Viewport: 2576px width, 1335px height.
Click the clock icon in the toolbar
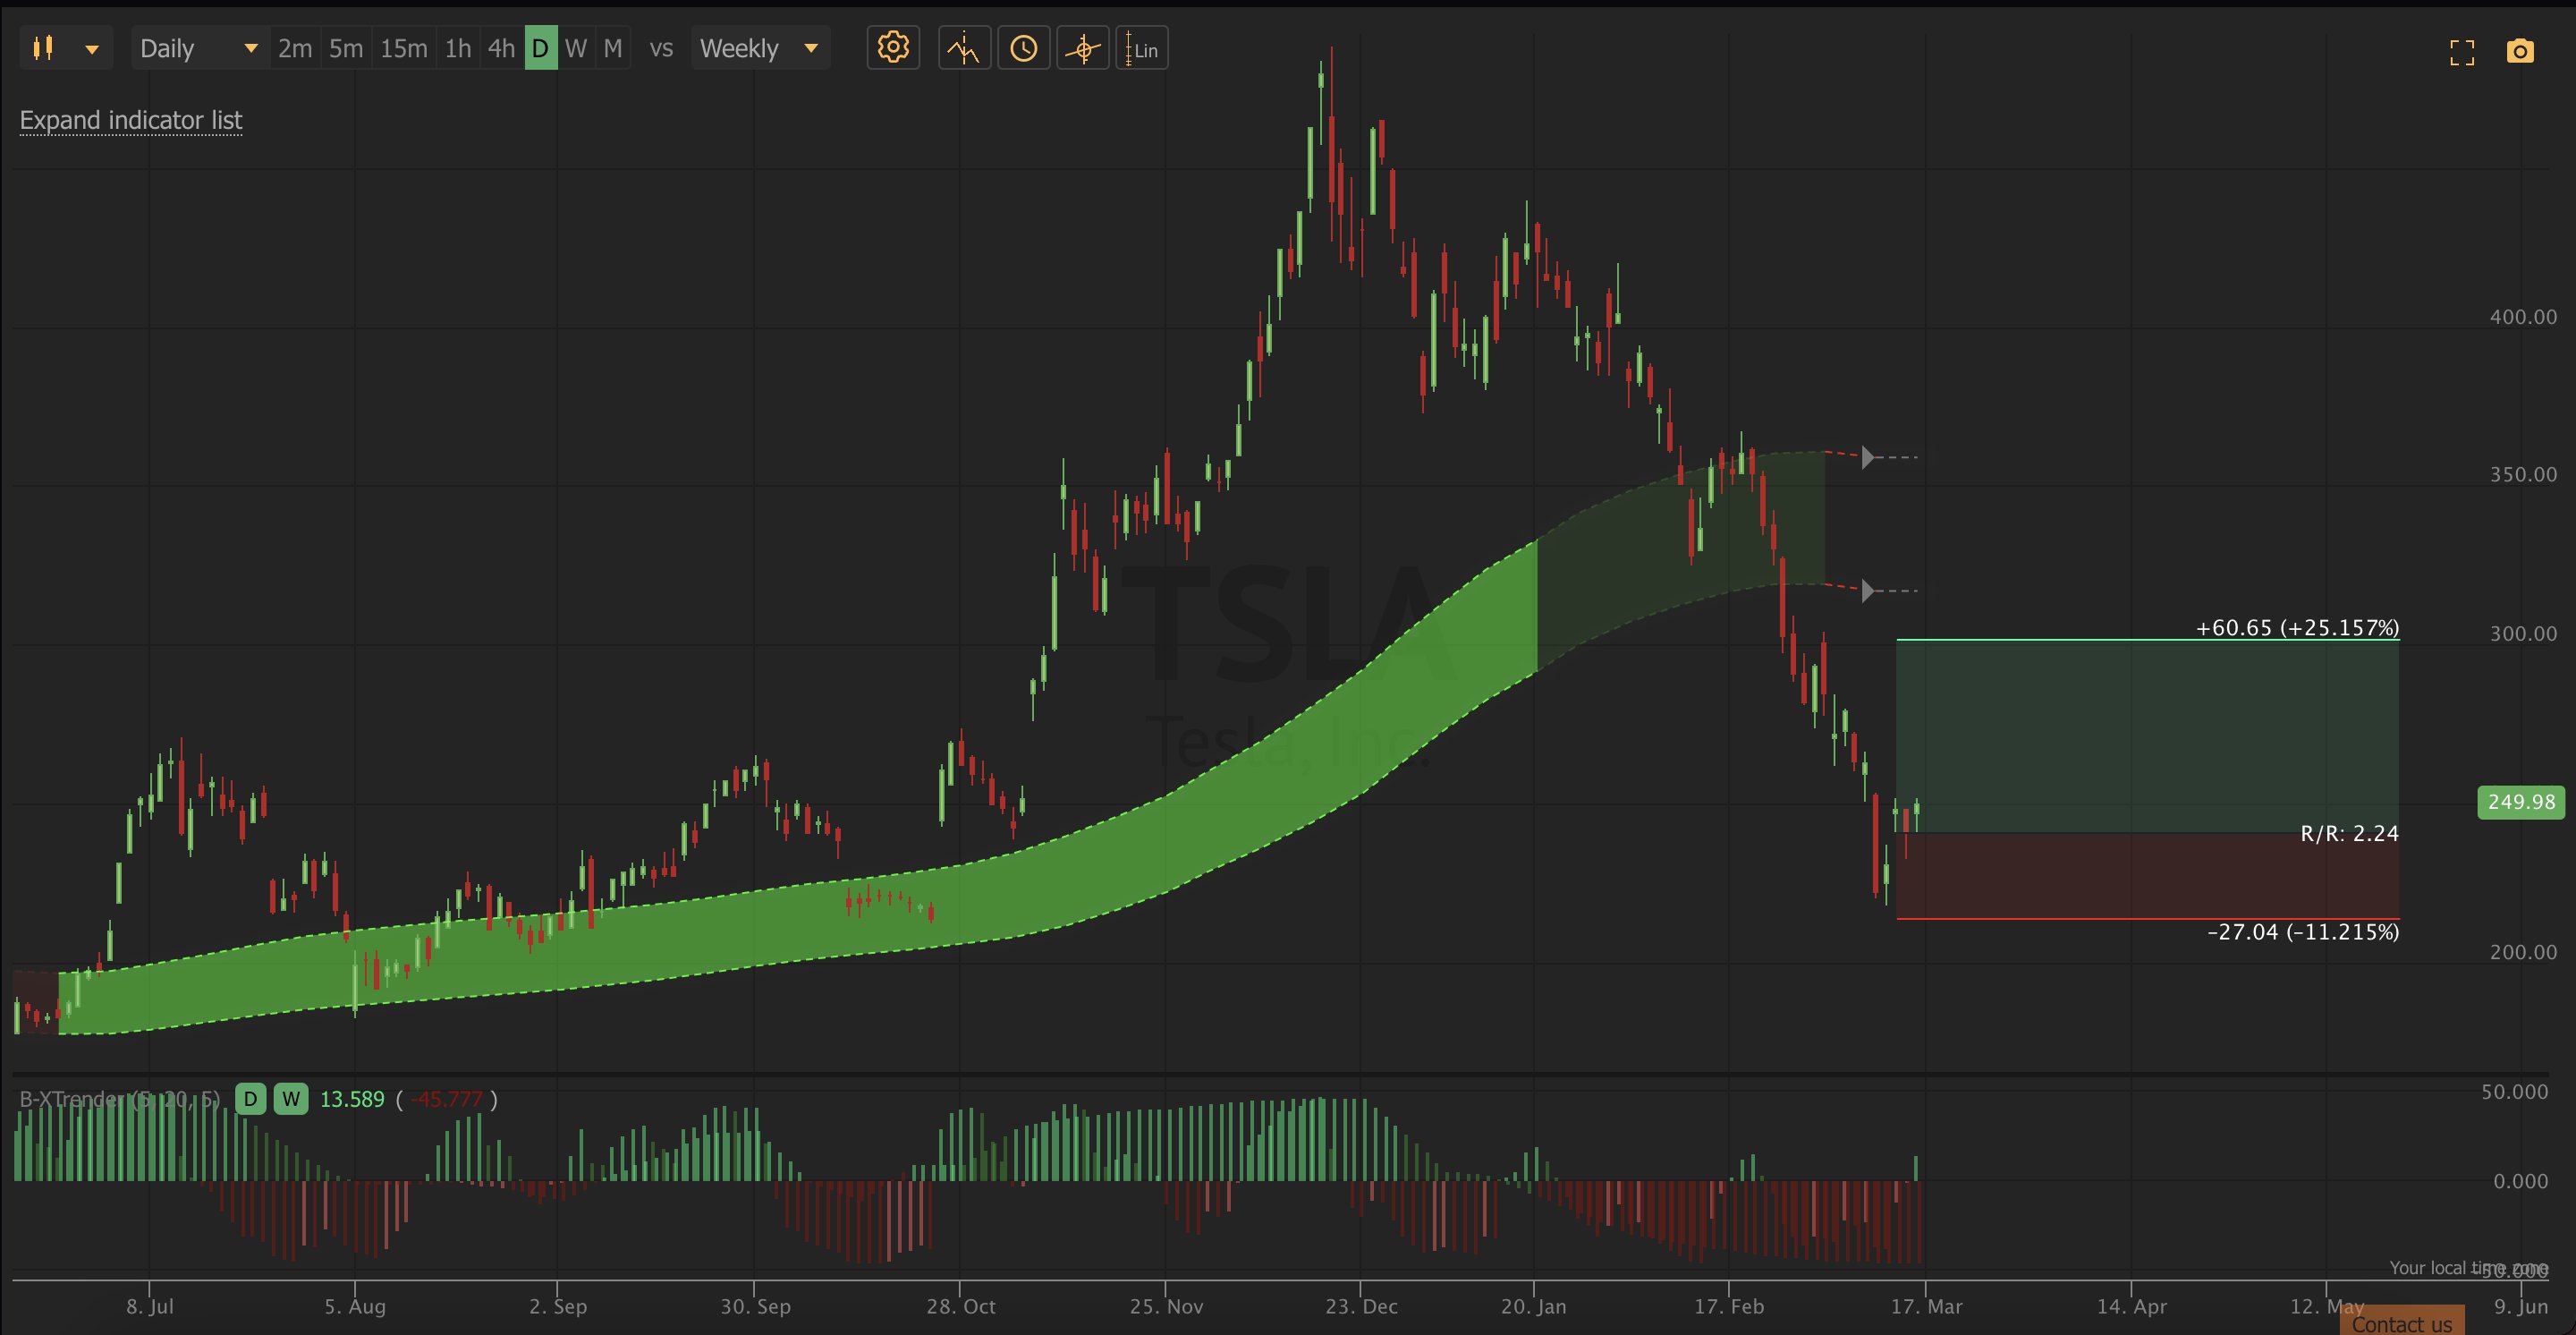coord(1023,48)
